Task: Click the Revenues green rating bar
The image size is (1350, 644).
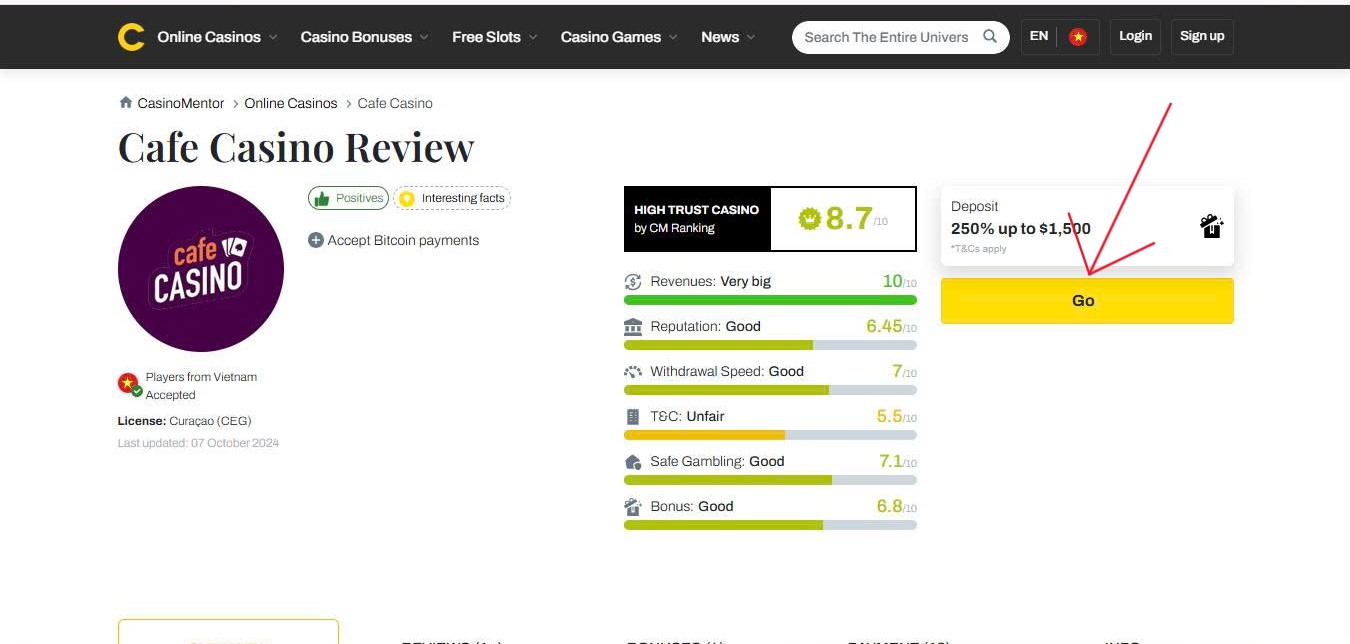Action: 770,300
